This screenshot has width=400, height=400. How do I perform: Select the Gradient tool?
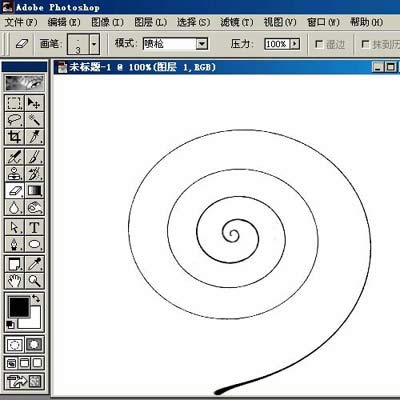[34, 191]
